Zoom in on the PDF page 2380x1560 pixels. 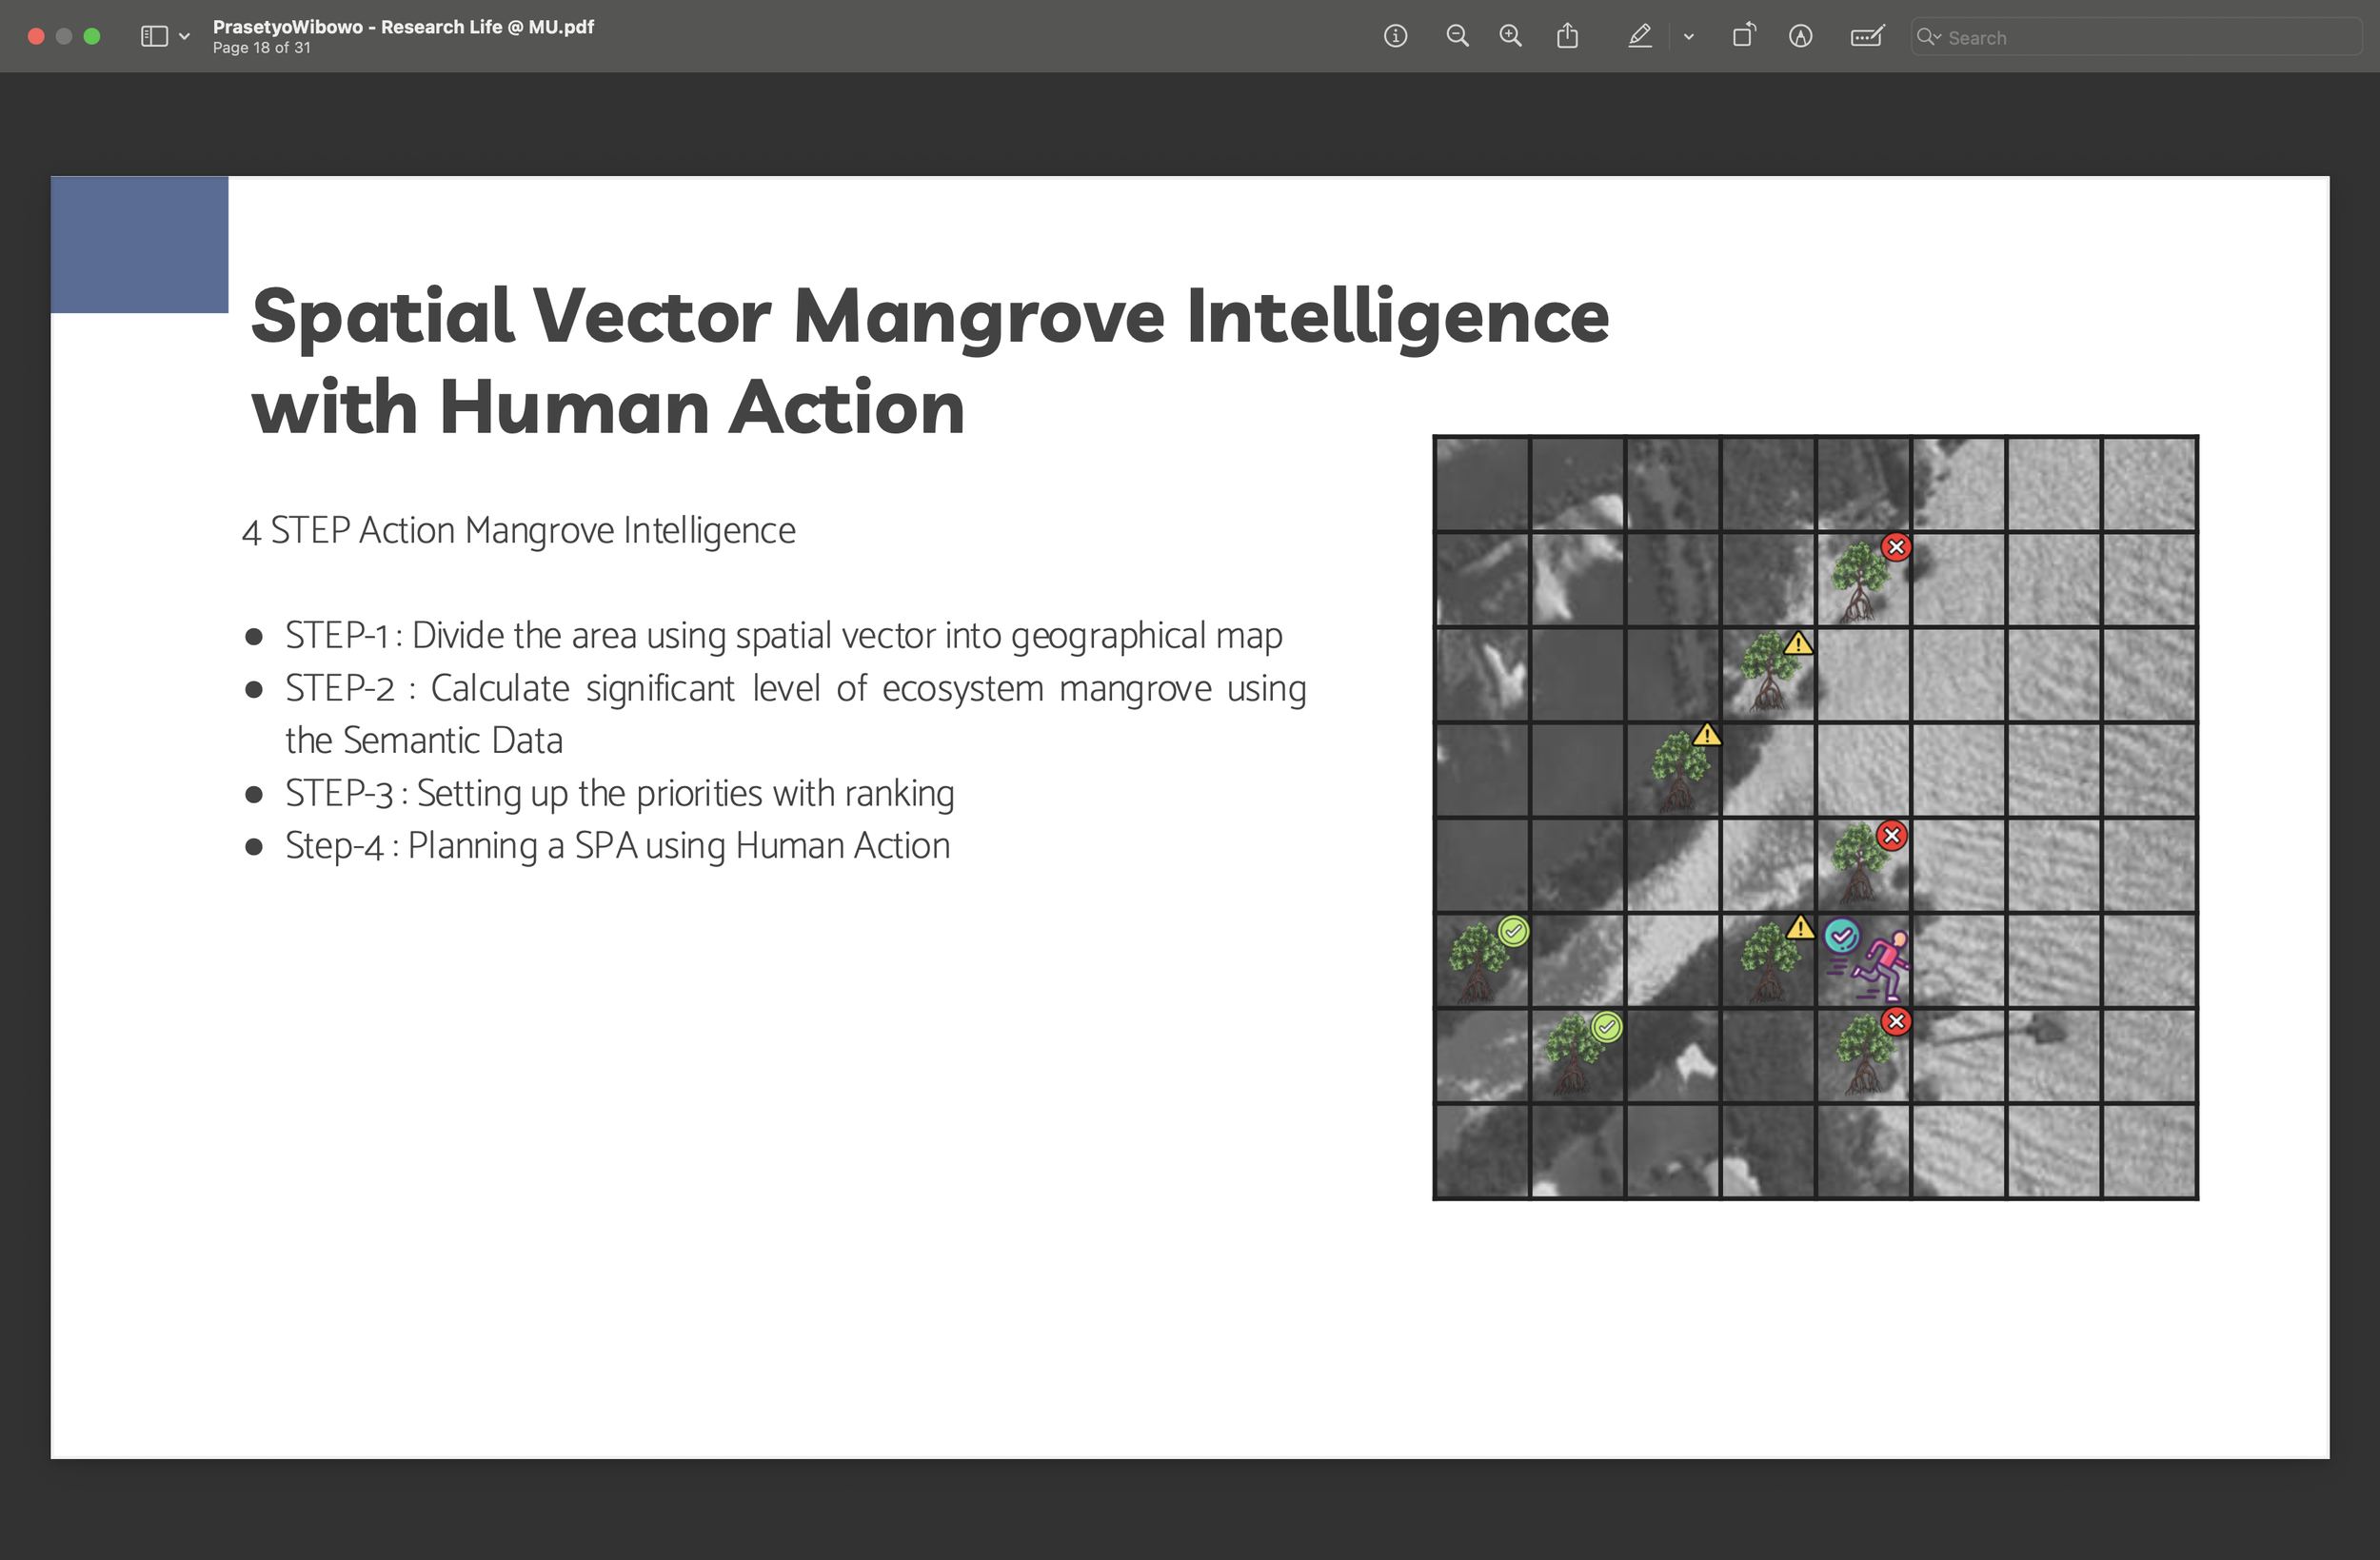(x=1510, y=37)
